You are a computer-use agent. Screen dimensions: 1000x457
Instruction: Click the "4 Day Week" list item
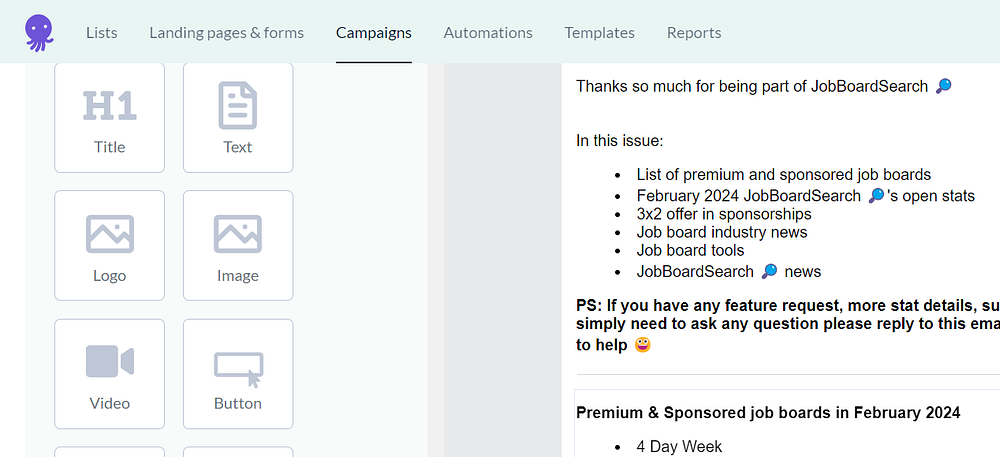679,446
